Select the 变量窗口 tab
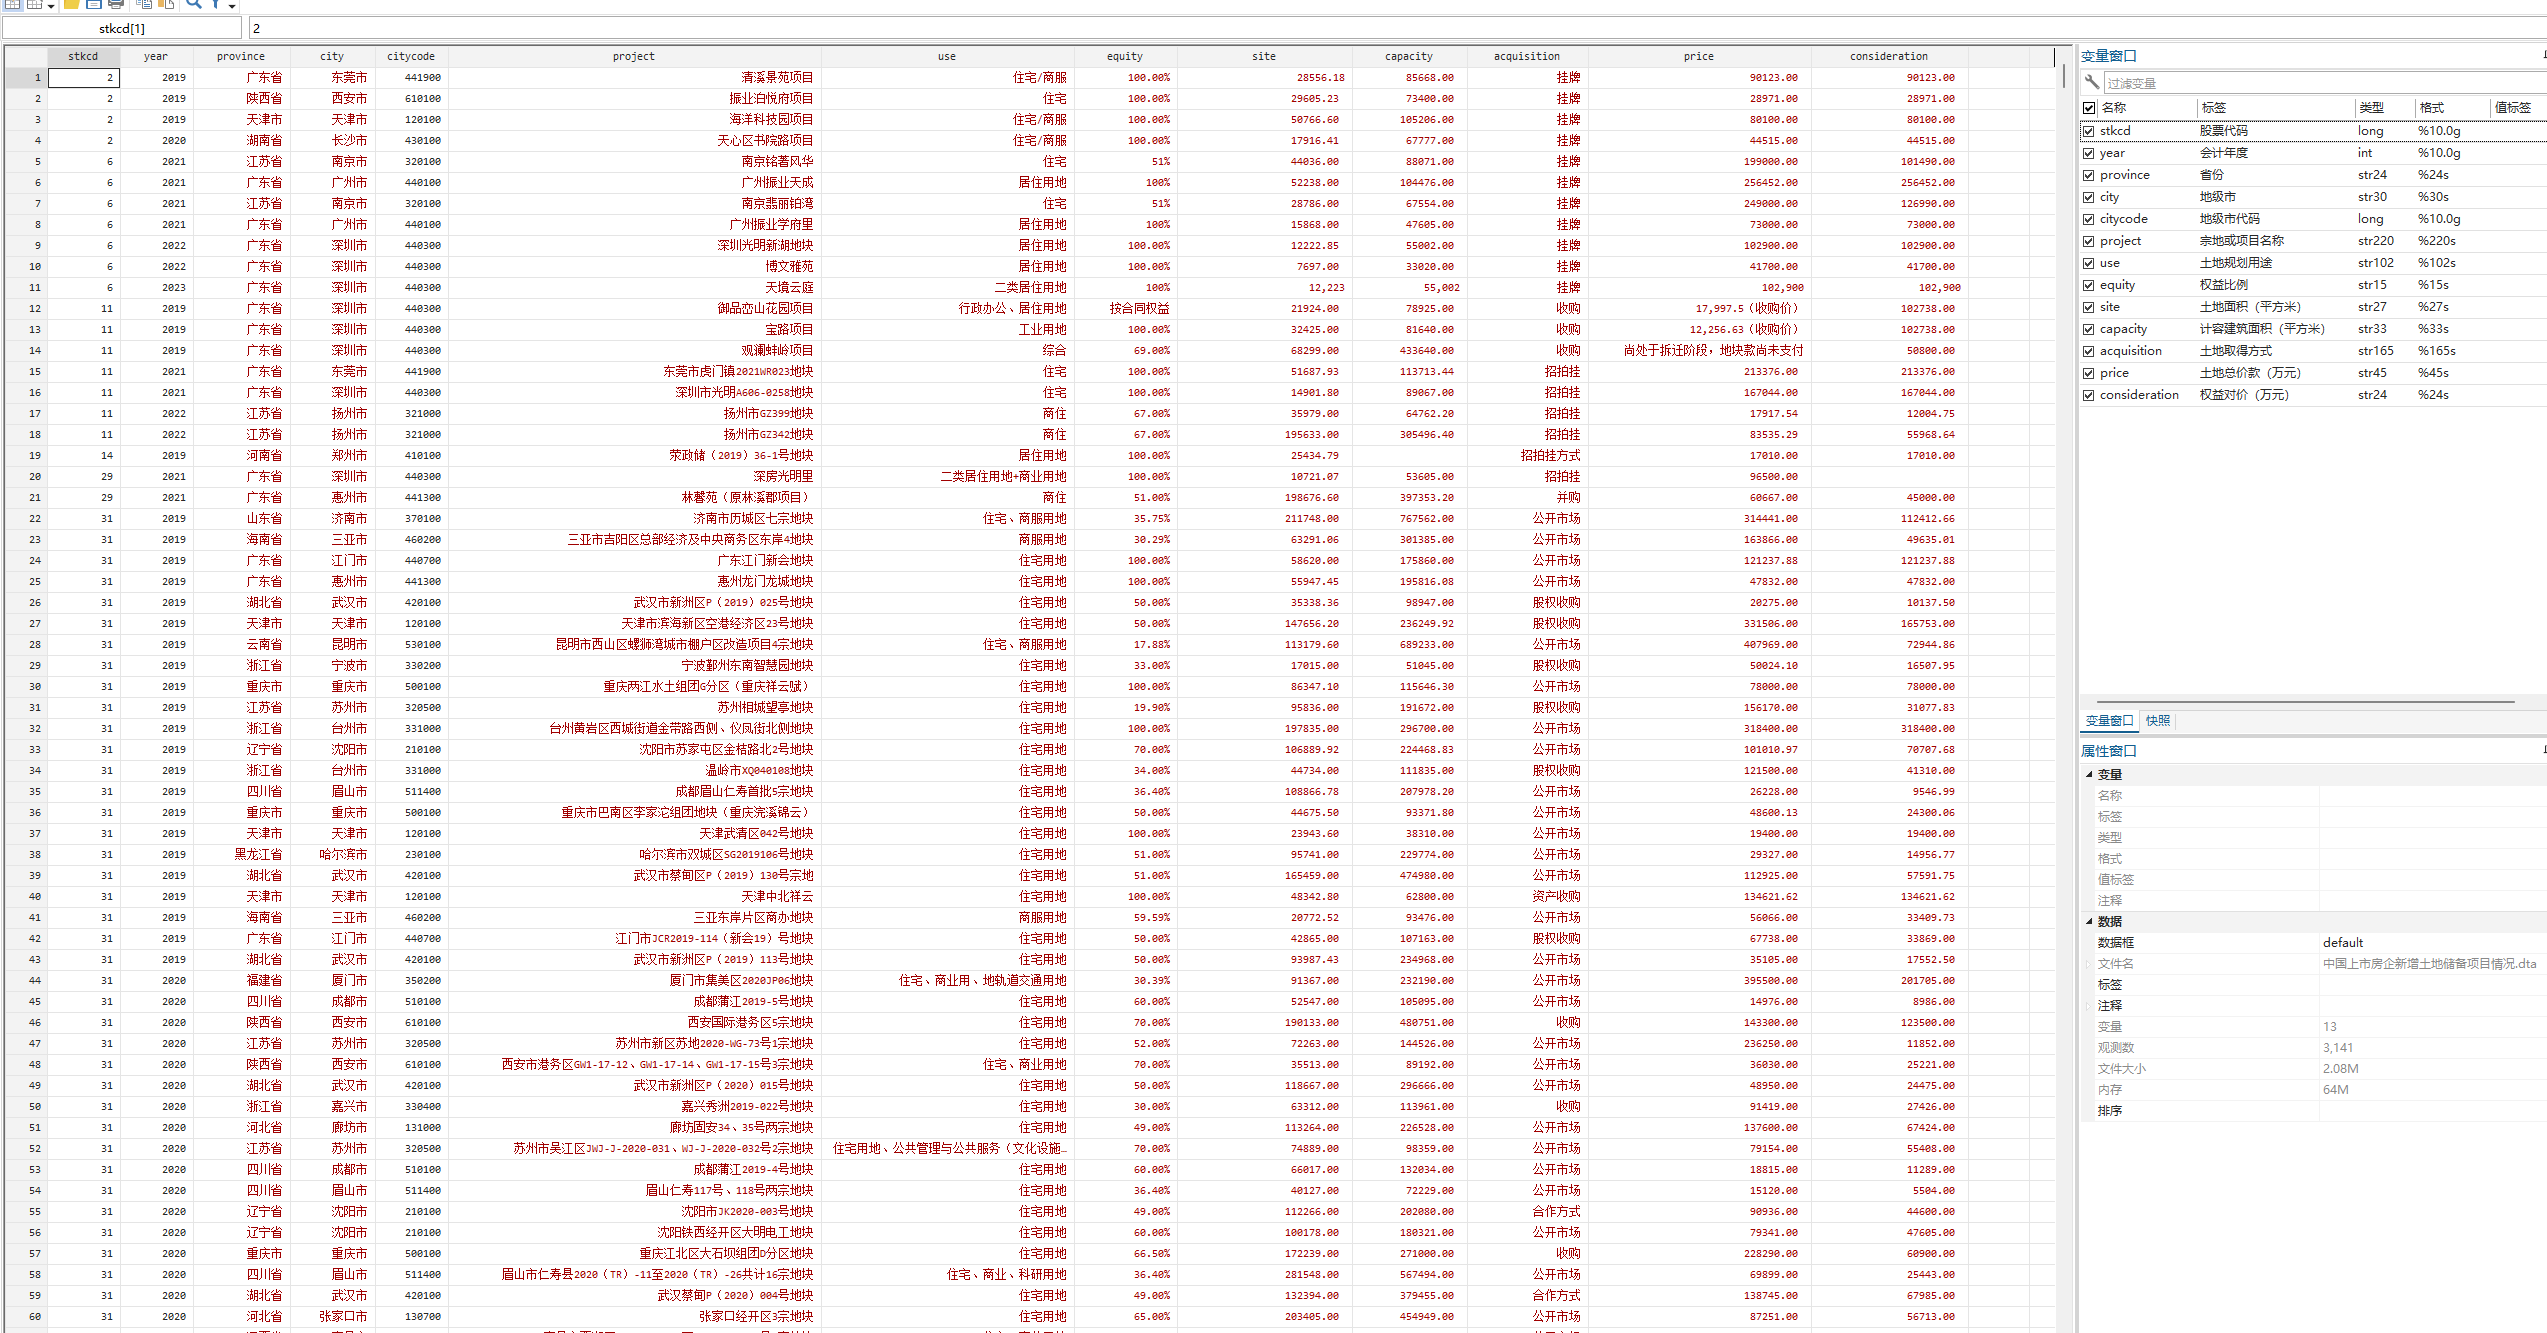 click(2108, 721)
